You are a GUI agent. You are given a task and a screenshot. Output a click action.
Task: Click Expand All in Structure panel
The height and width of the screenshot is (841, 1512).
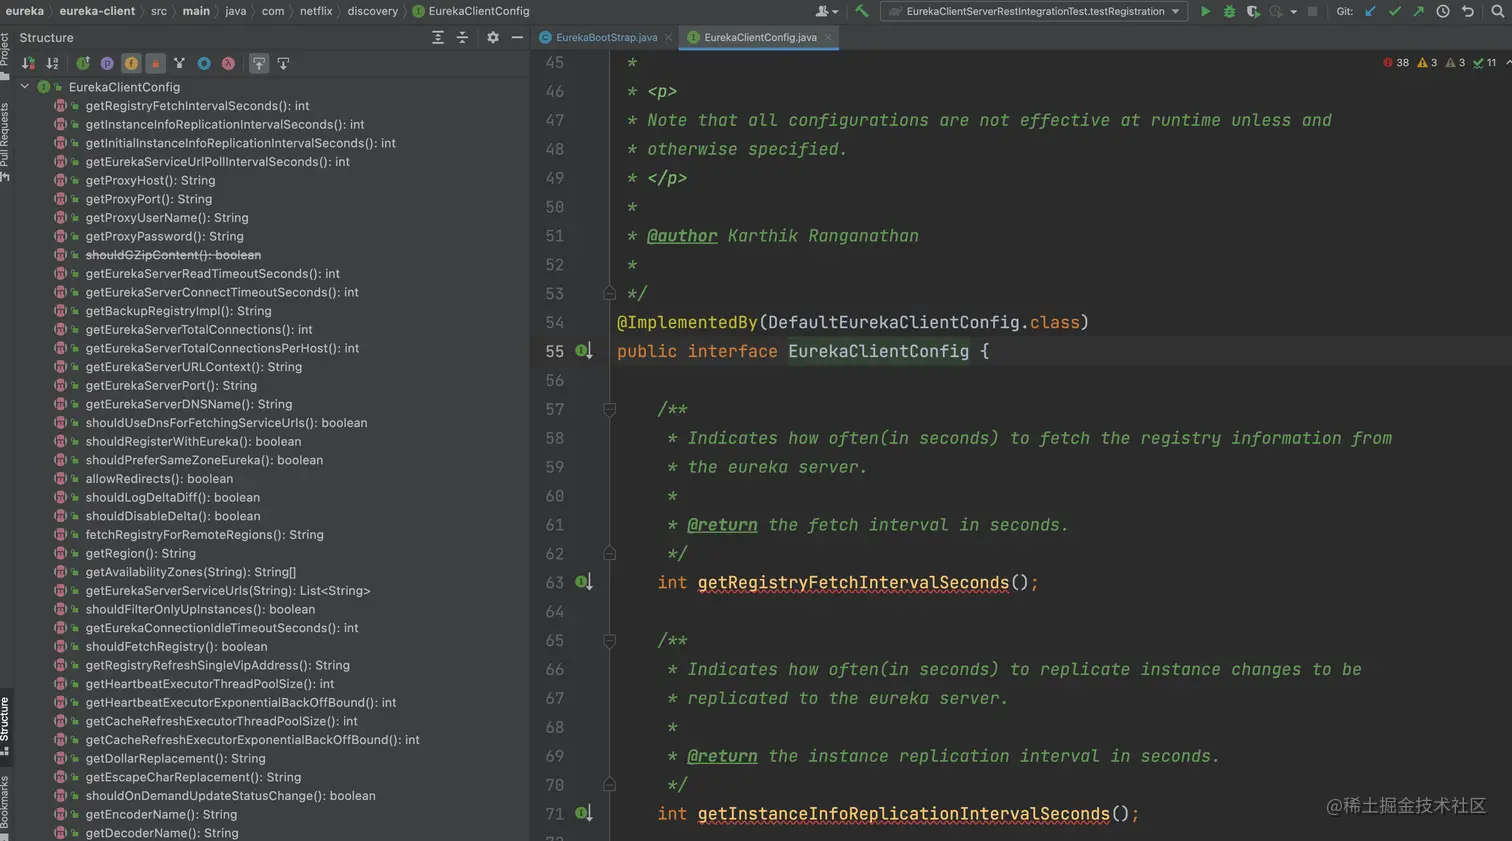tap(438, 37)
